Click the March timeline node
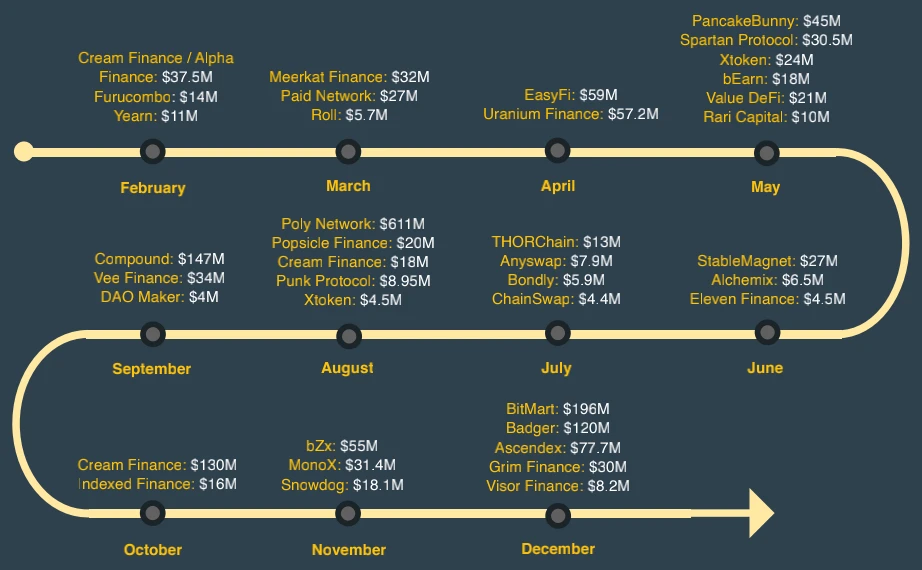 click(348, 152)
